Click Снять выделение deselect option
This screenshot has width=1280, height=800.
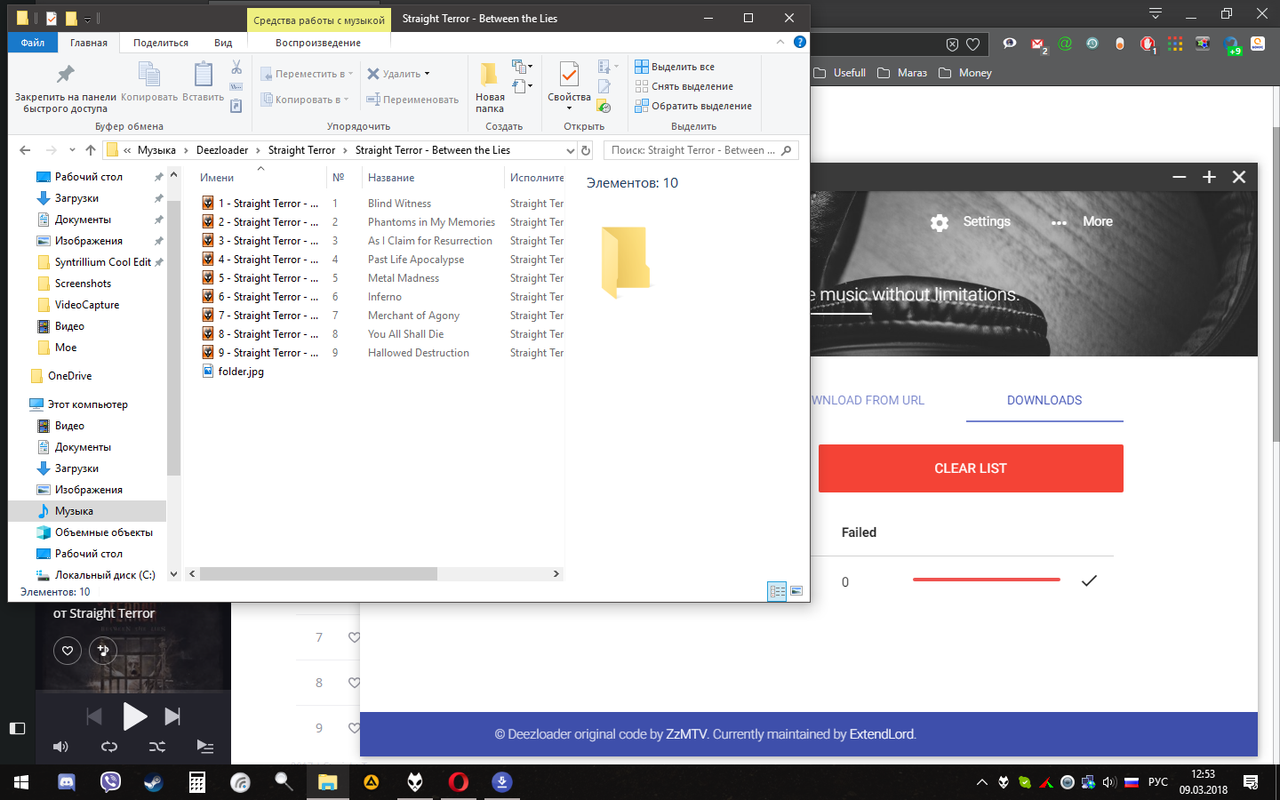[x=684, y=86]
